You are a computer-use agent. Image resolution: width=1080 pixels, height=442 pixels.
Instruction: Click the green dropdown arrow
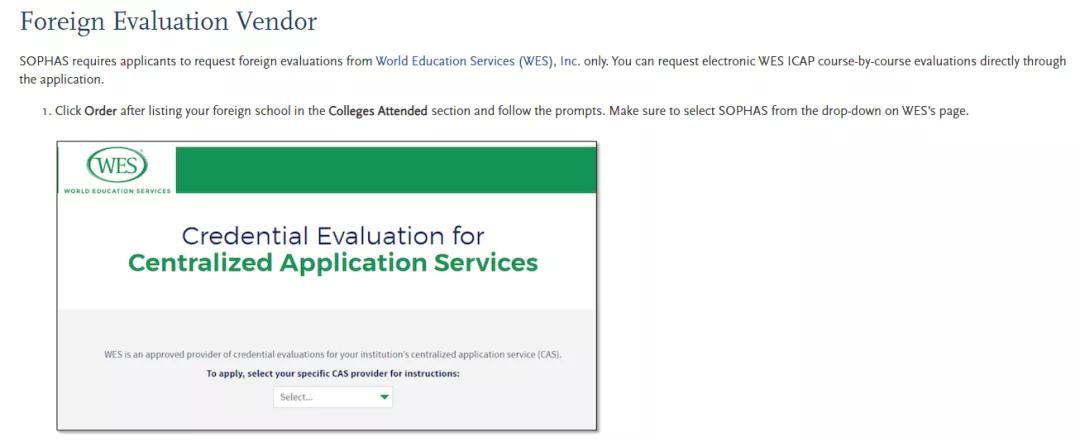pos(384,397)
